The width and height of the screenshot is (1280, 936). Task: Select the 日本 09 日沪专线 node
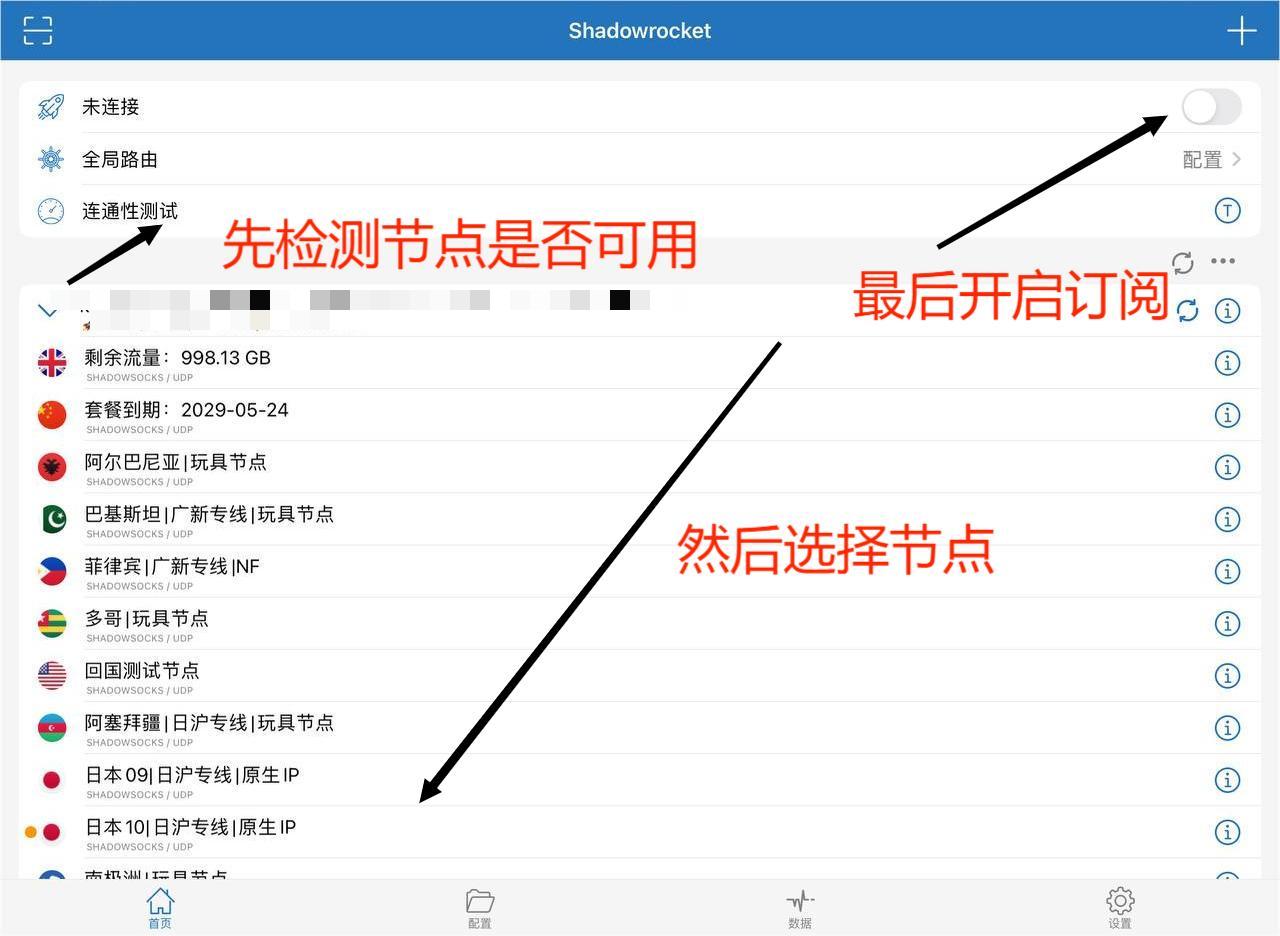[x=192, y=780]
